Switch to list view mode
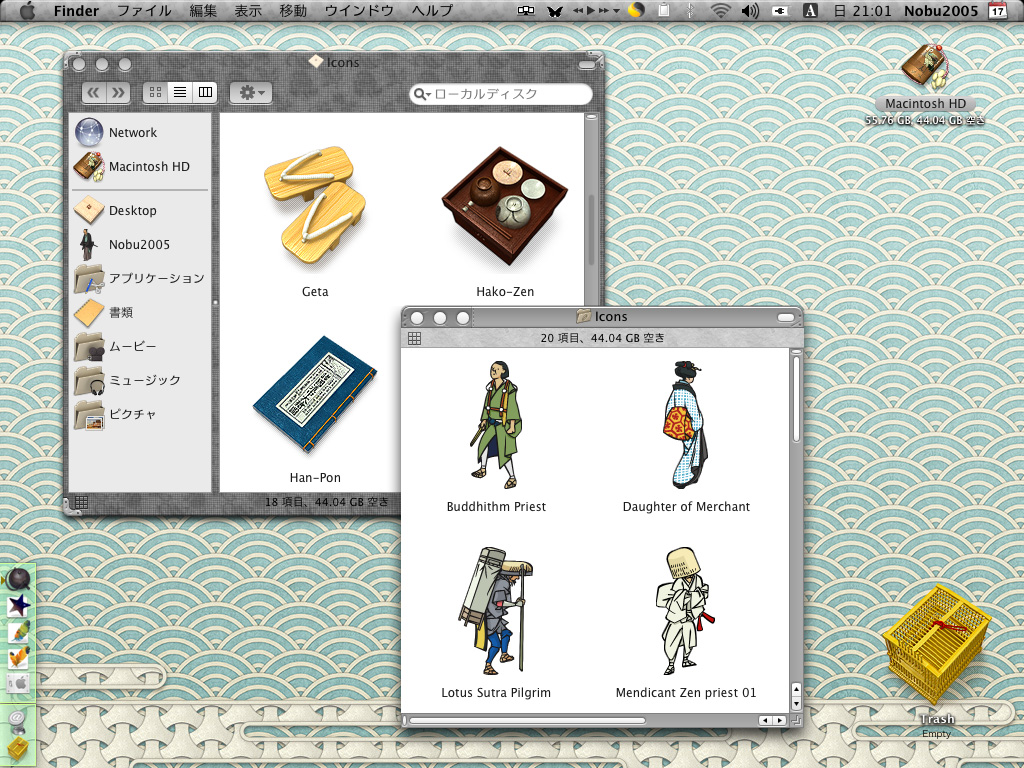This screenshot has height=768, width=1024. coord(180,93)
